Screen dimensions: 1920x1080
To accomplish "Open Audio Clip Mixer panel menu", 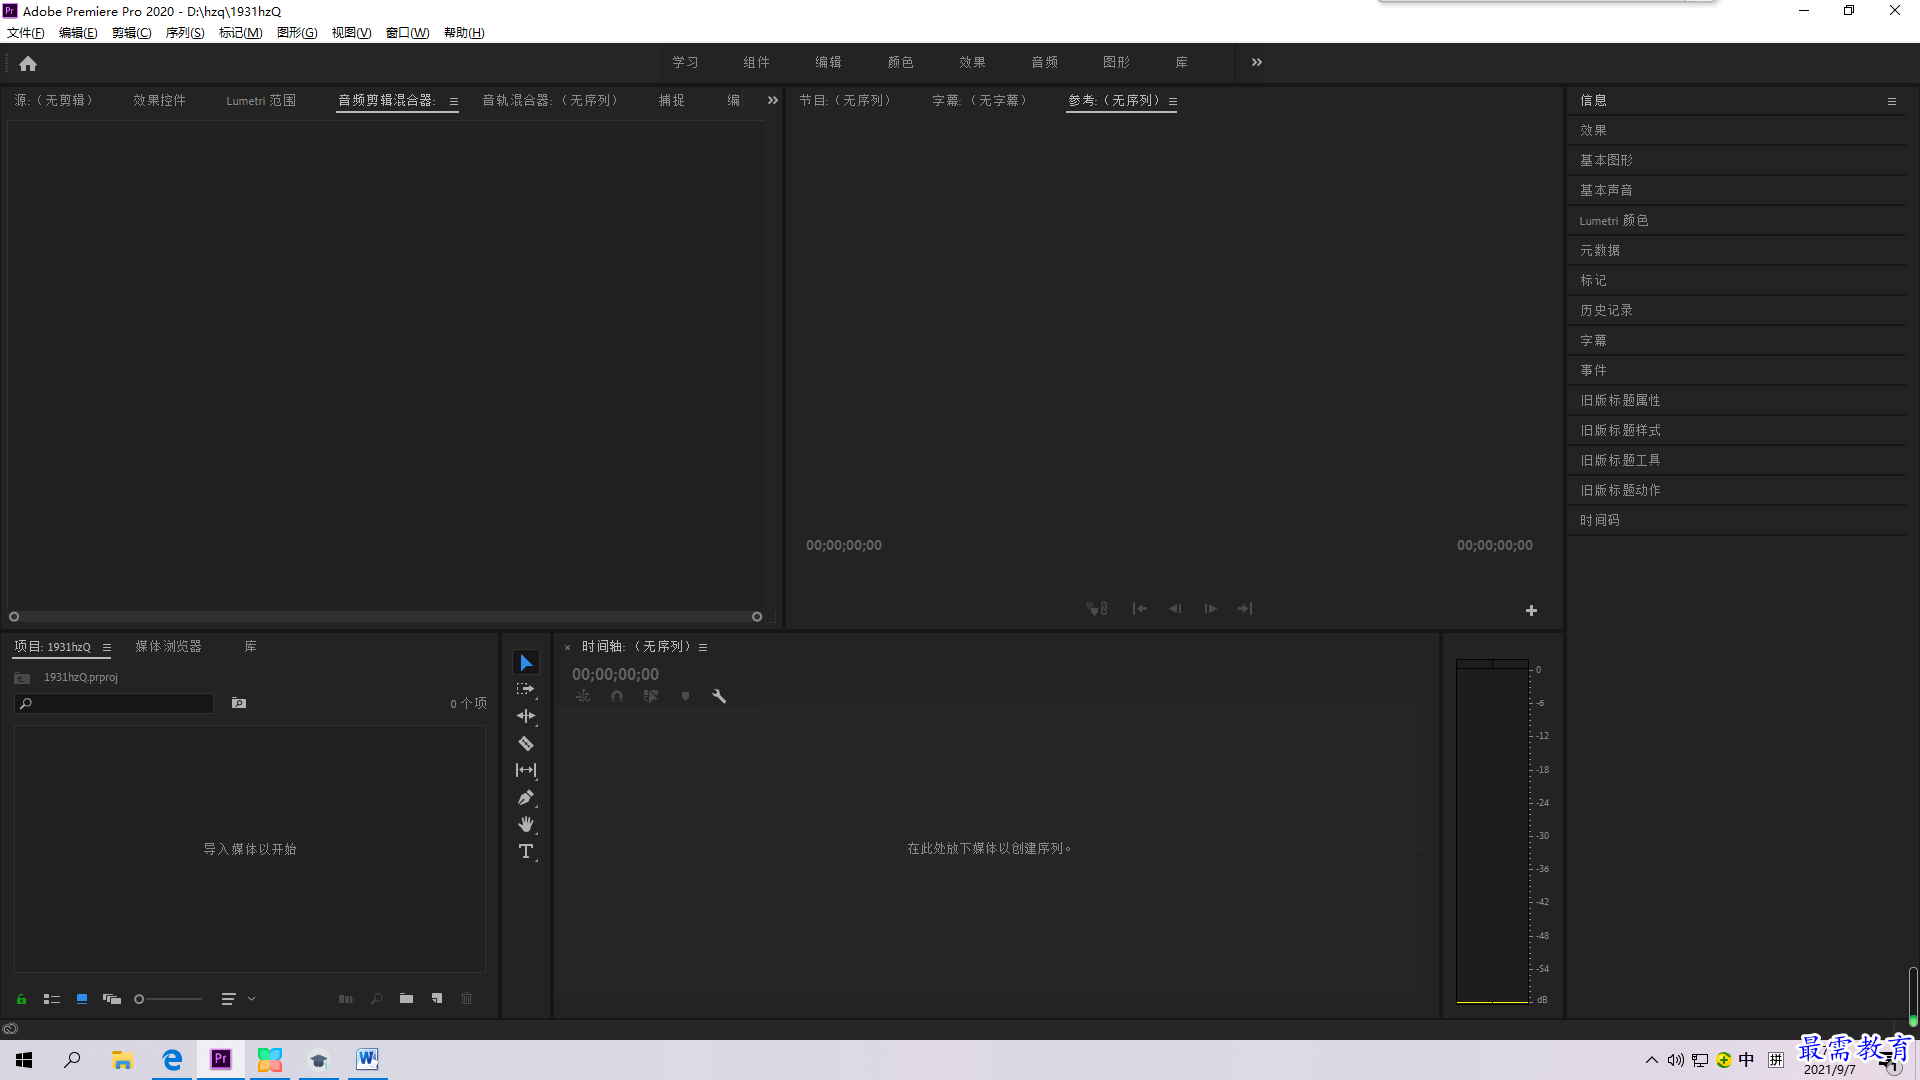I will (454, 101).
